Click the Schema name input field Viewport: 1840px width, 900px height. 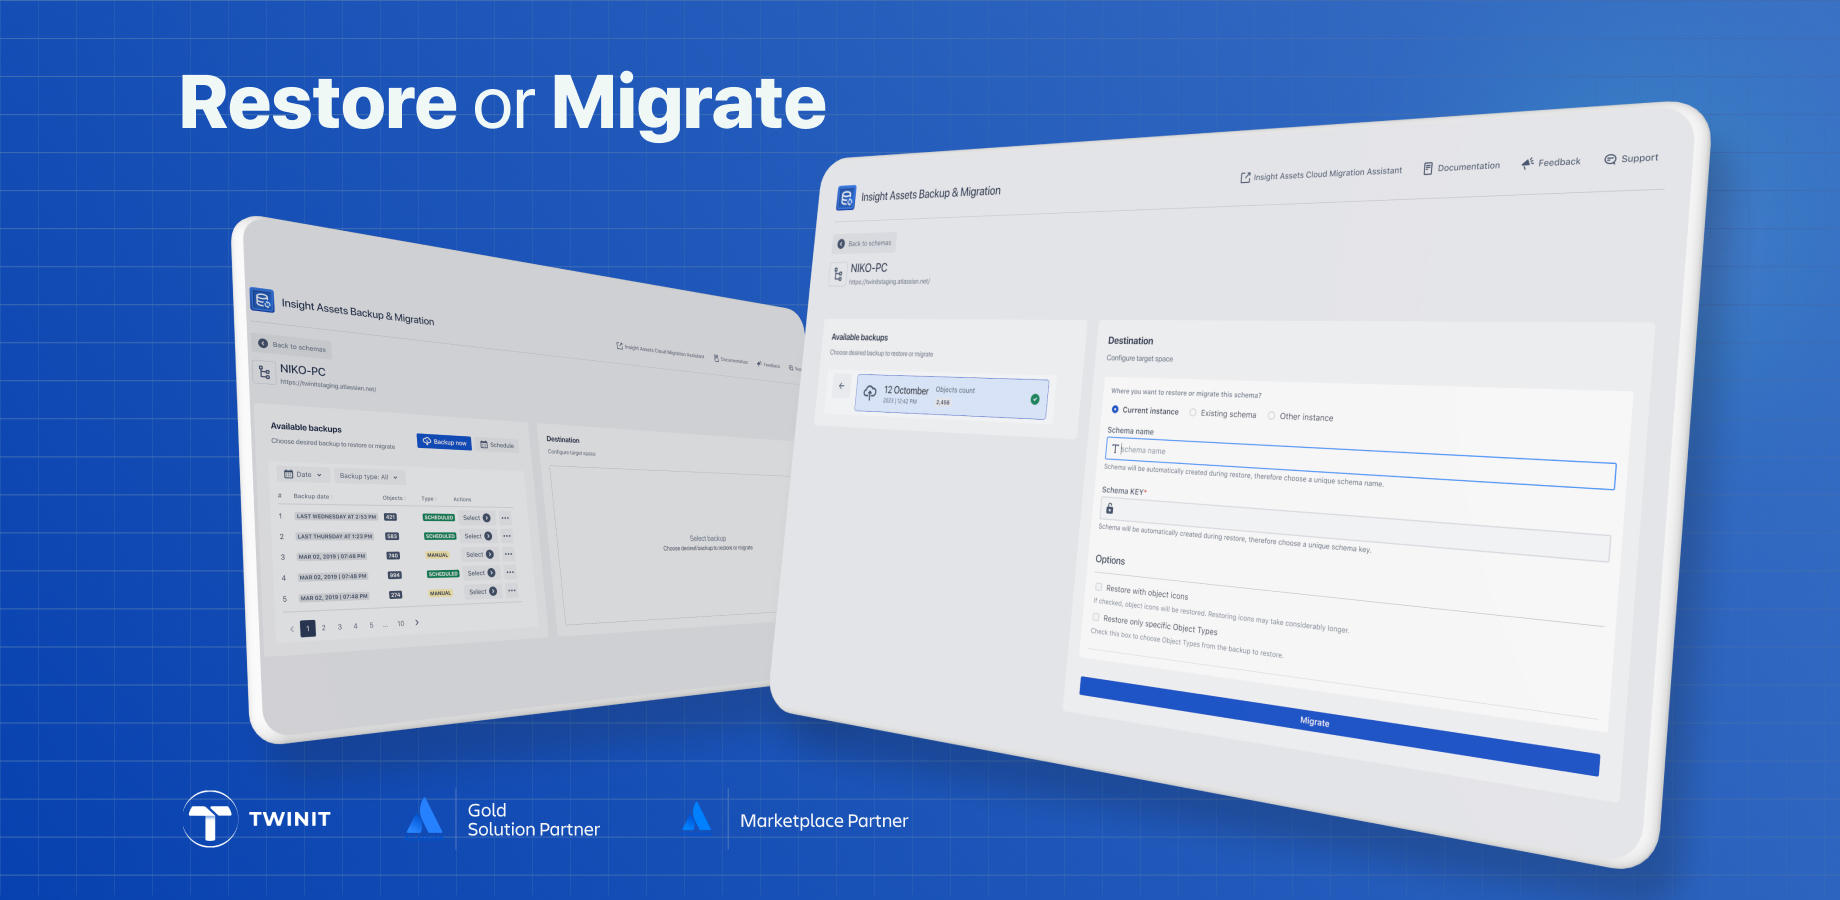click(x=1360, y=463)
